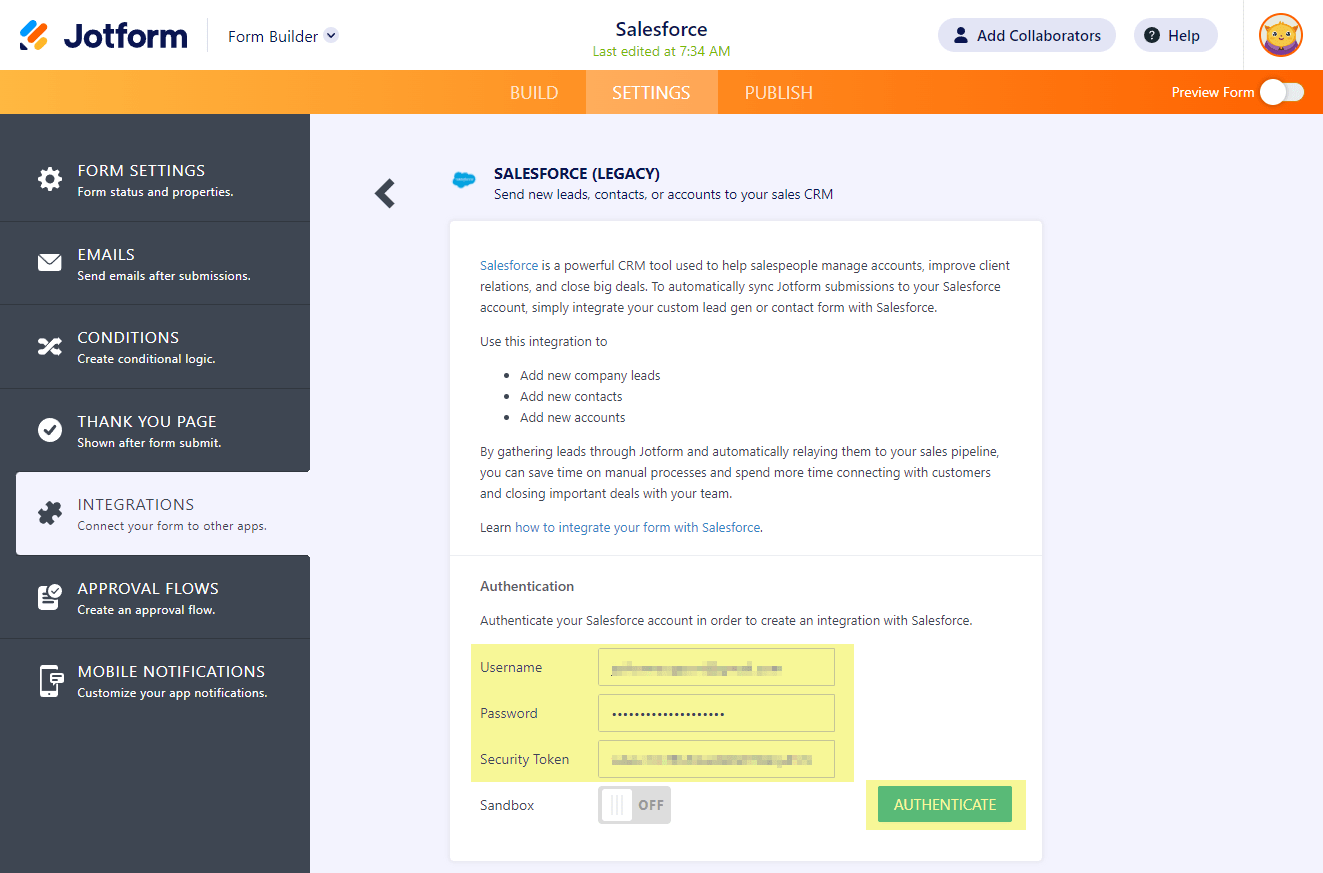Click the Conditions shuffle icon
This screenshot has width=1323, height=873.
(50, 346)
